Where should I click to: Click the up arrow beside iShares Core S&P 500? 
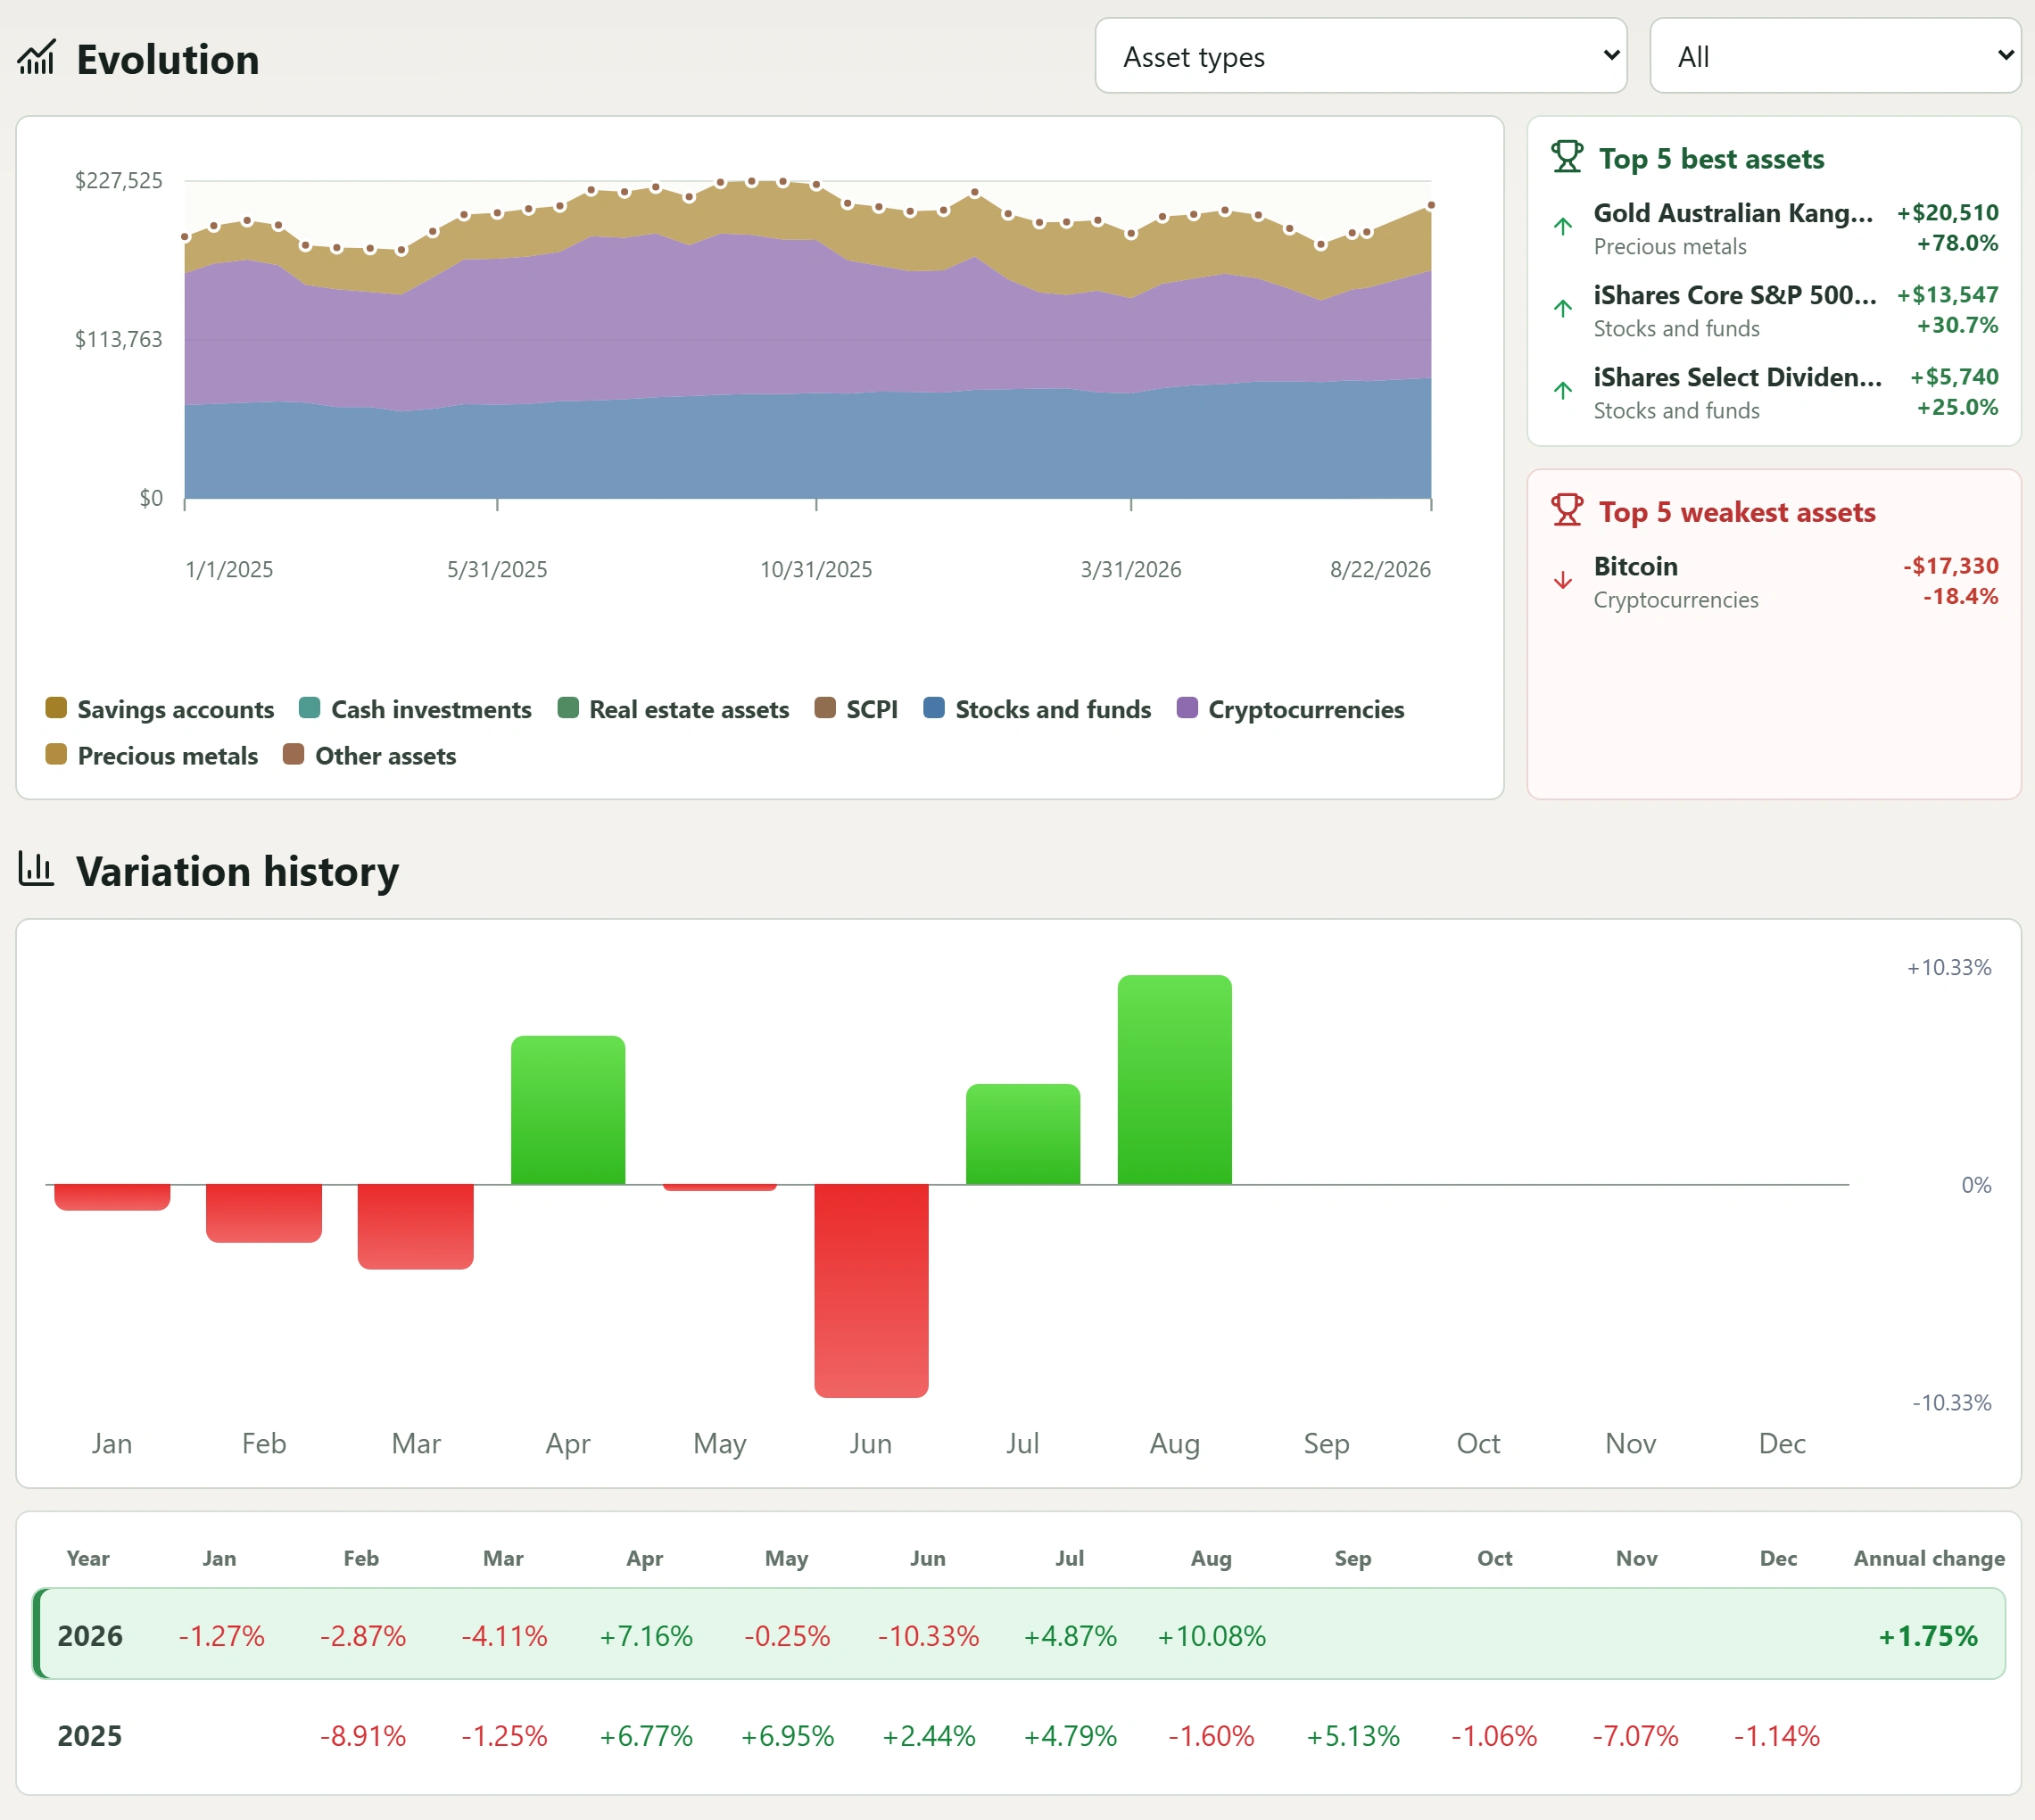(x=1563, y=308)
